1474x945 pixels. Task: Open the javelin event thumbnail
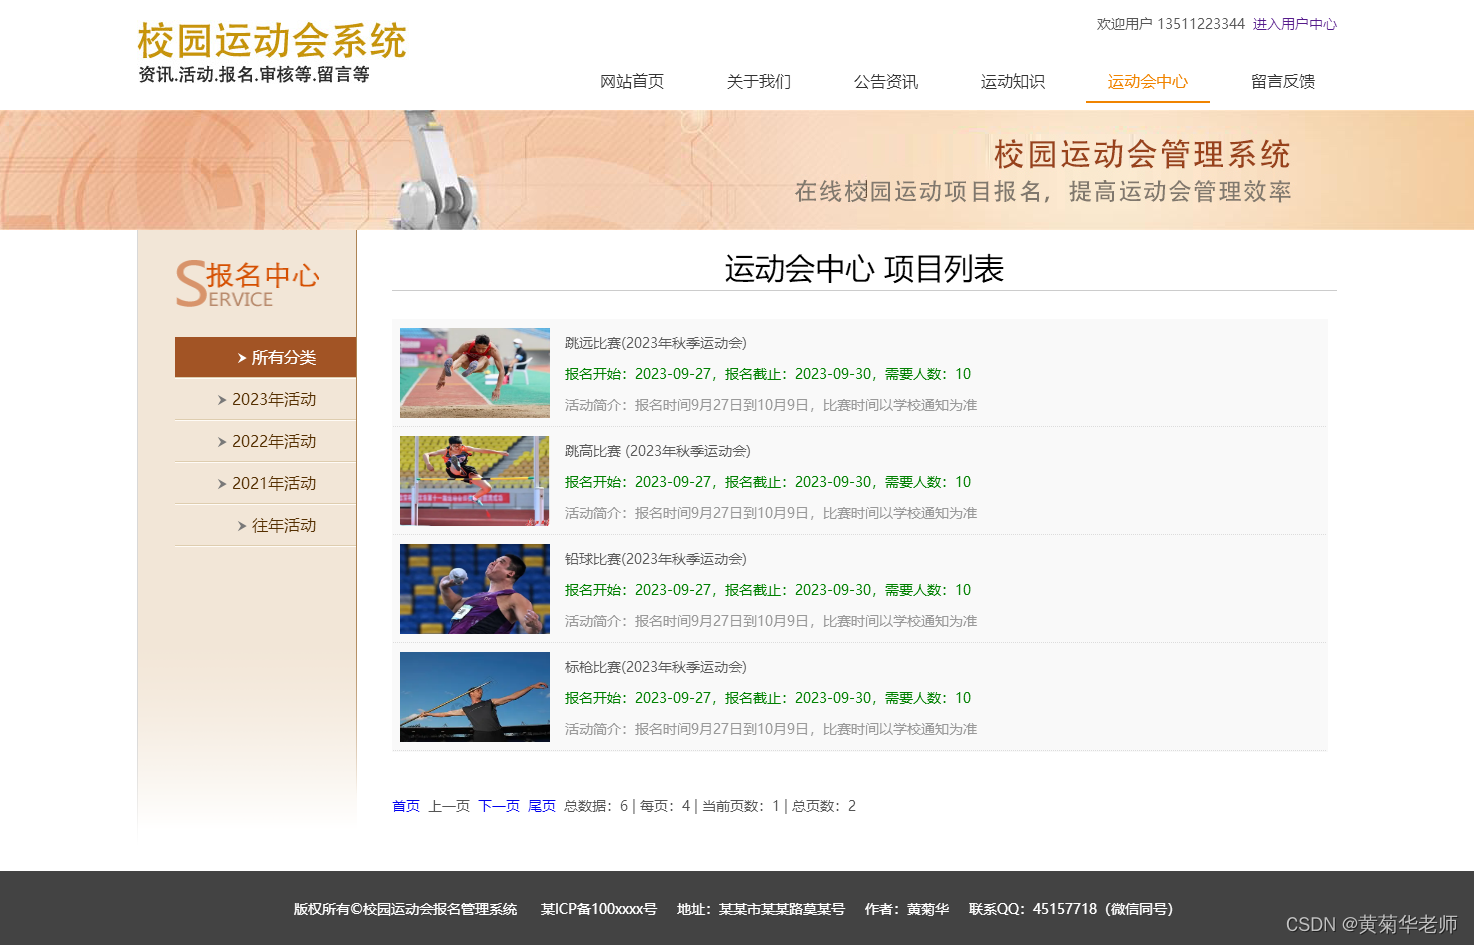click(x=475, y=697)
